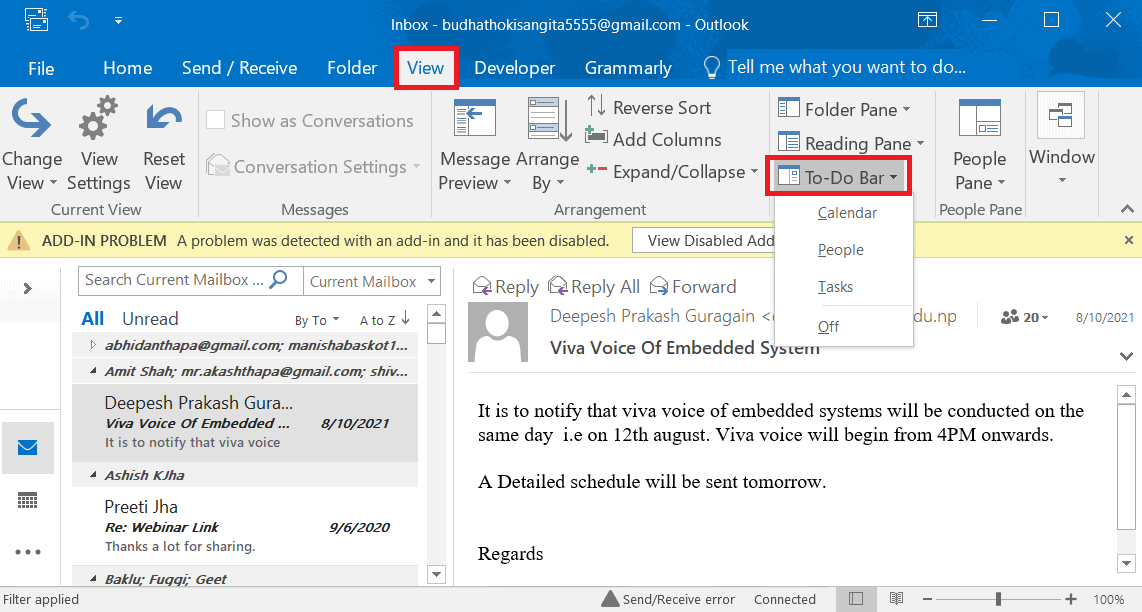Open Current Mailbox scope dropdown
Viewport: 1142px width, 612px height.
tap(371, 280)
